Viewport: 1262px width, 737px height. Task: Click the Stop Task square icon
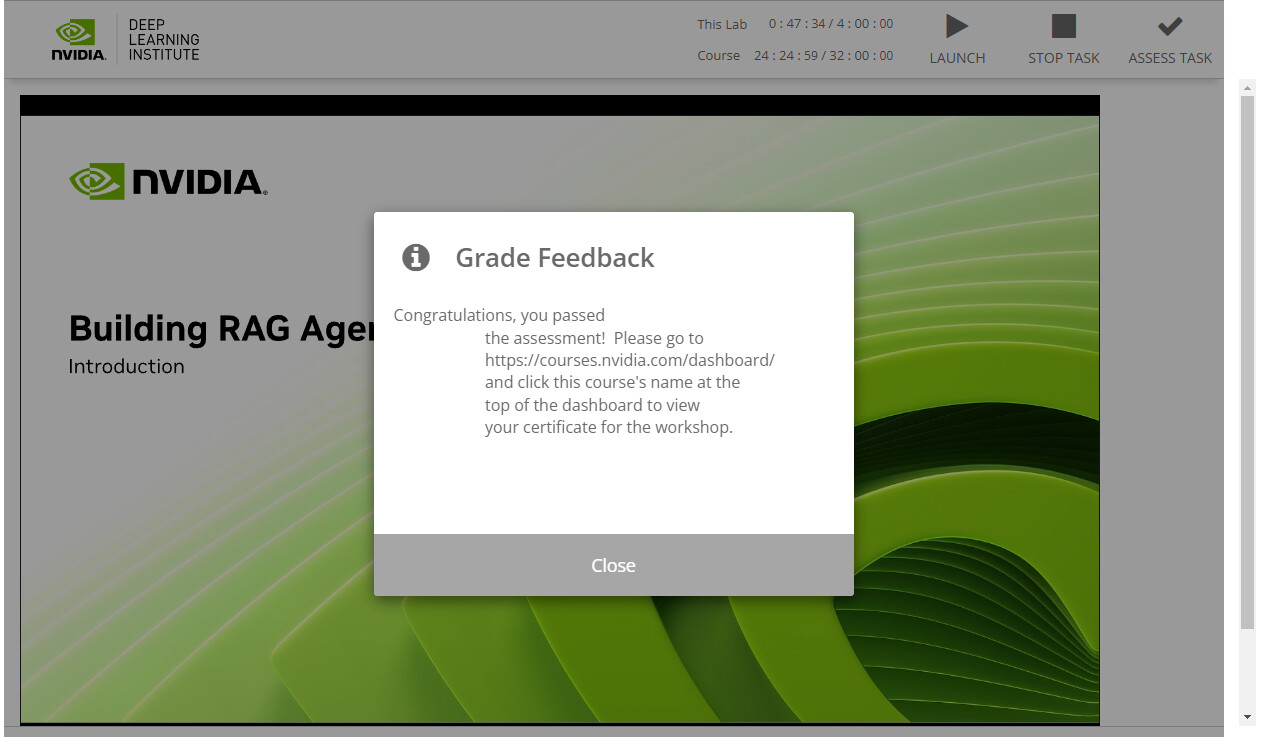1064,26
